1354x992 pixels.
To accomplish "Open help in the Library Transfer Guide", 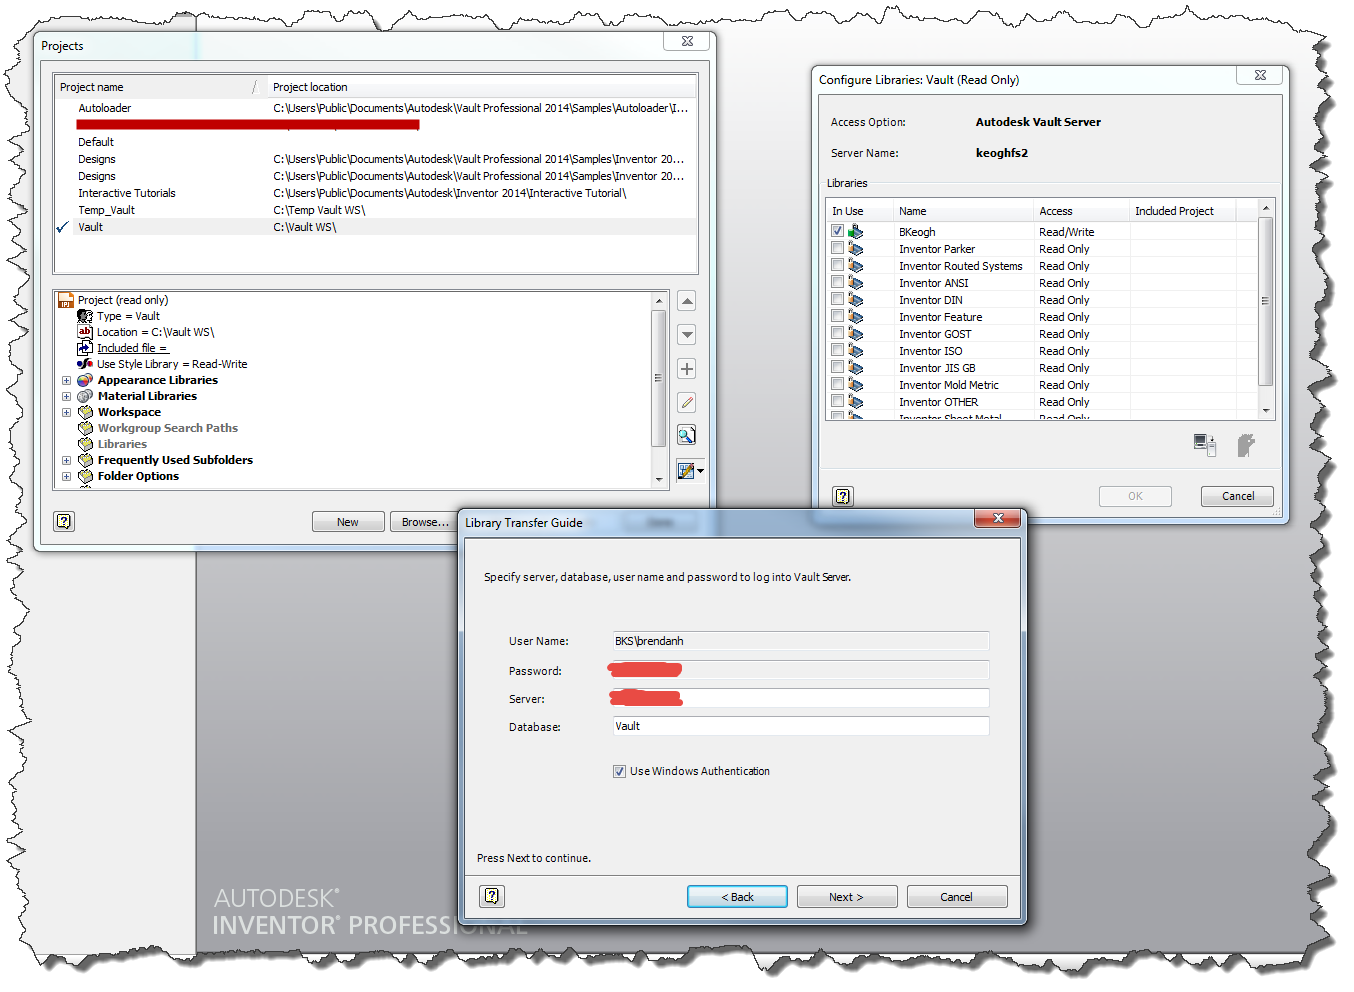I will (492, 896).
